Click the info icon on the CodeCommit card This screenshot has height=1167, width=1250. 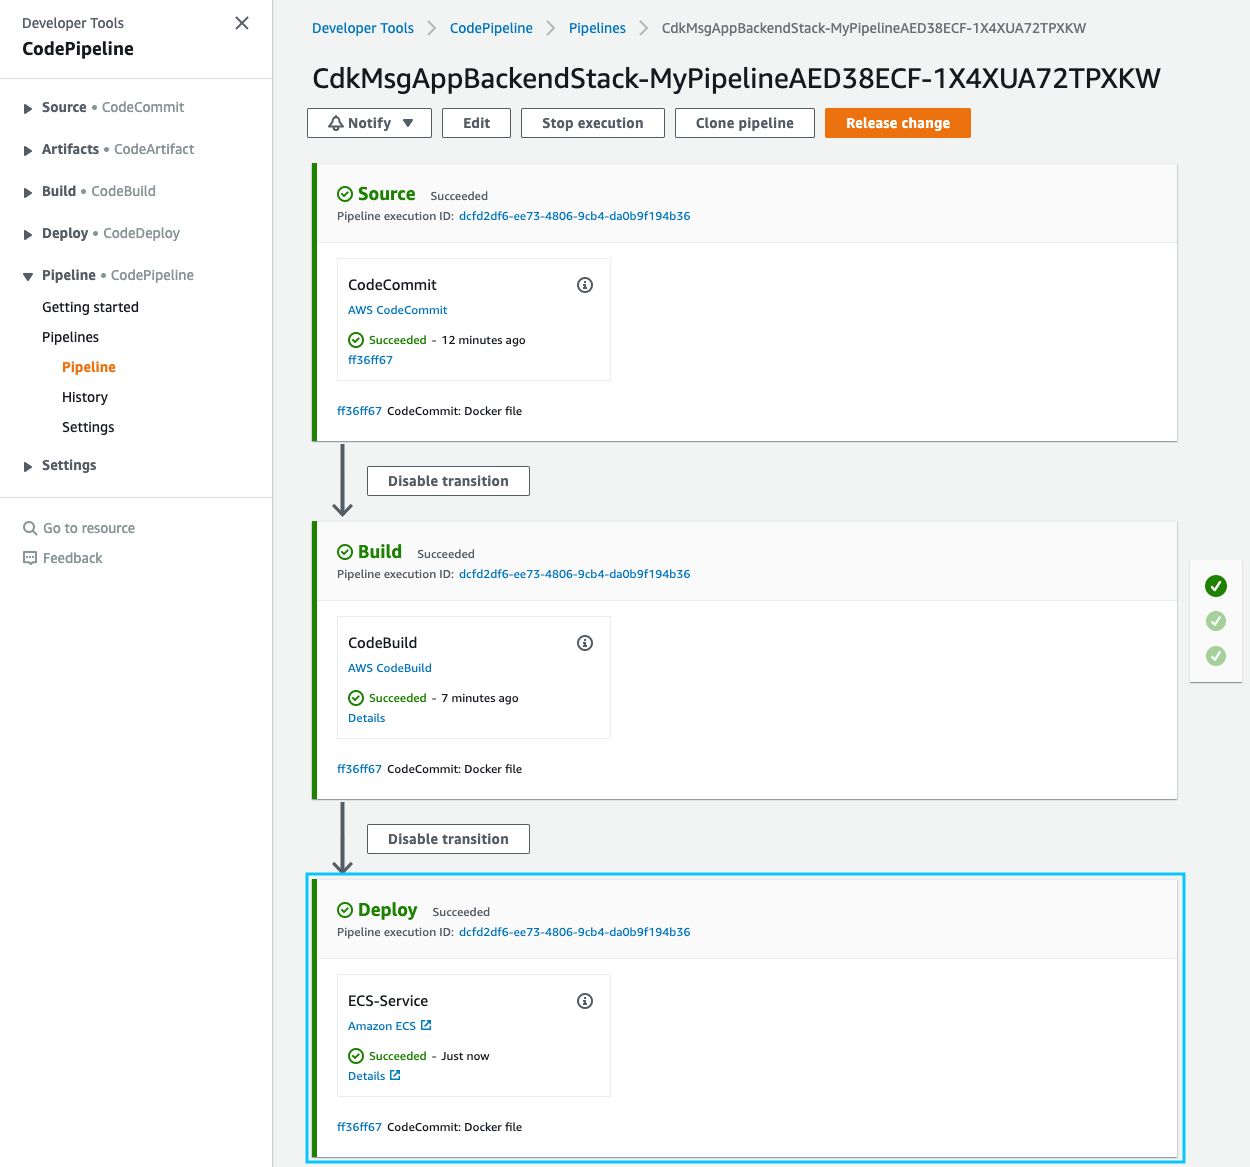585,285
